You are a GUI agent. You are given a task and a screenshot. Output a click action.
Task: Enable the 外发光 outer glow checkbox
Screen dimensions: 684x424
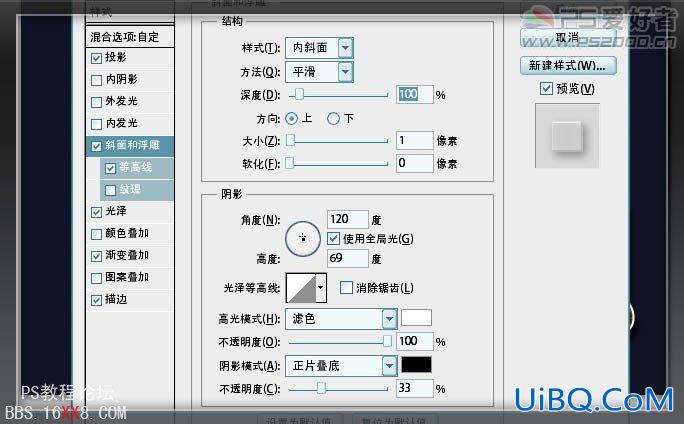(96, 102)
